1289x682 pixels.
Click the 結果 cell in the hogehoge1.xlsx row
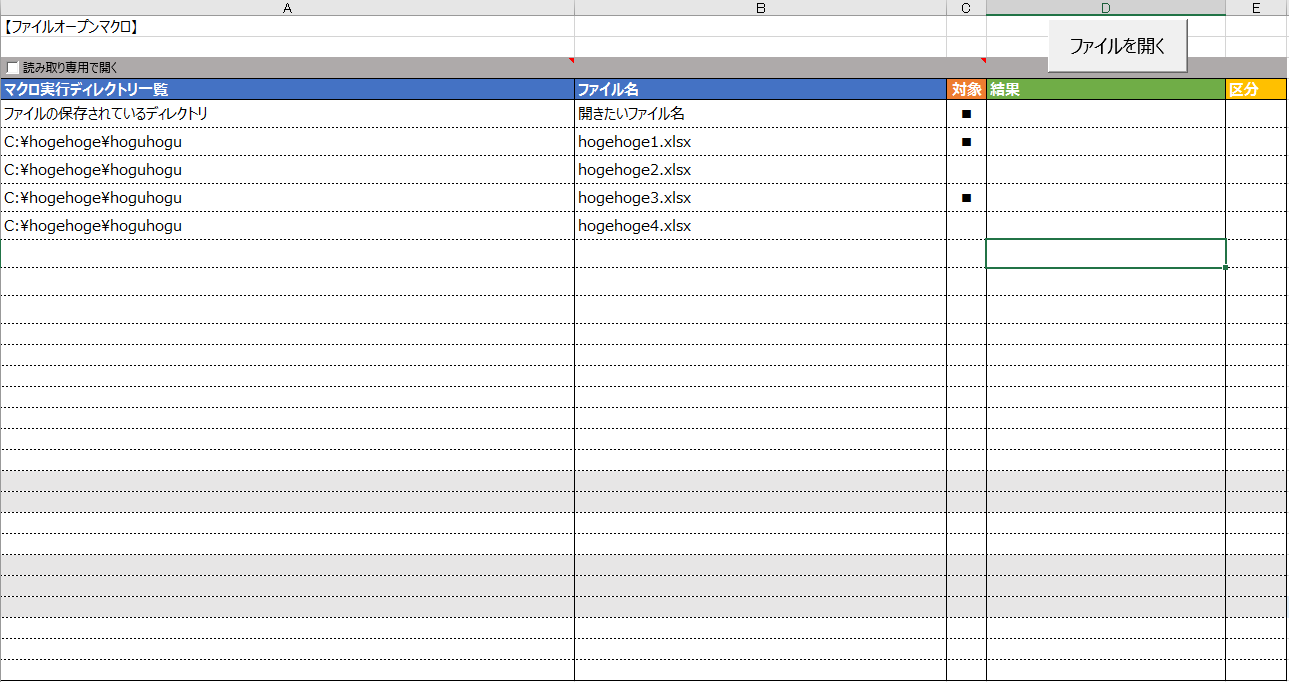pos(1106,142)
